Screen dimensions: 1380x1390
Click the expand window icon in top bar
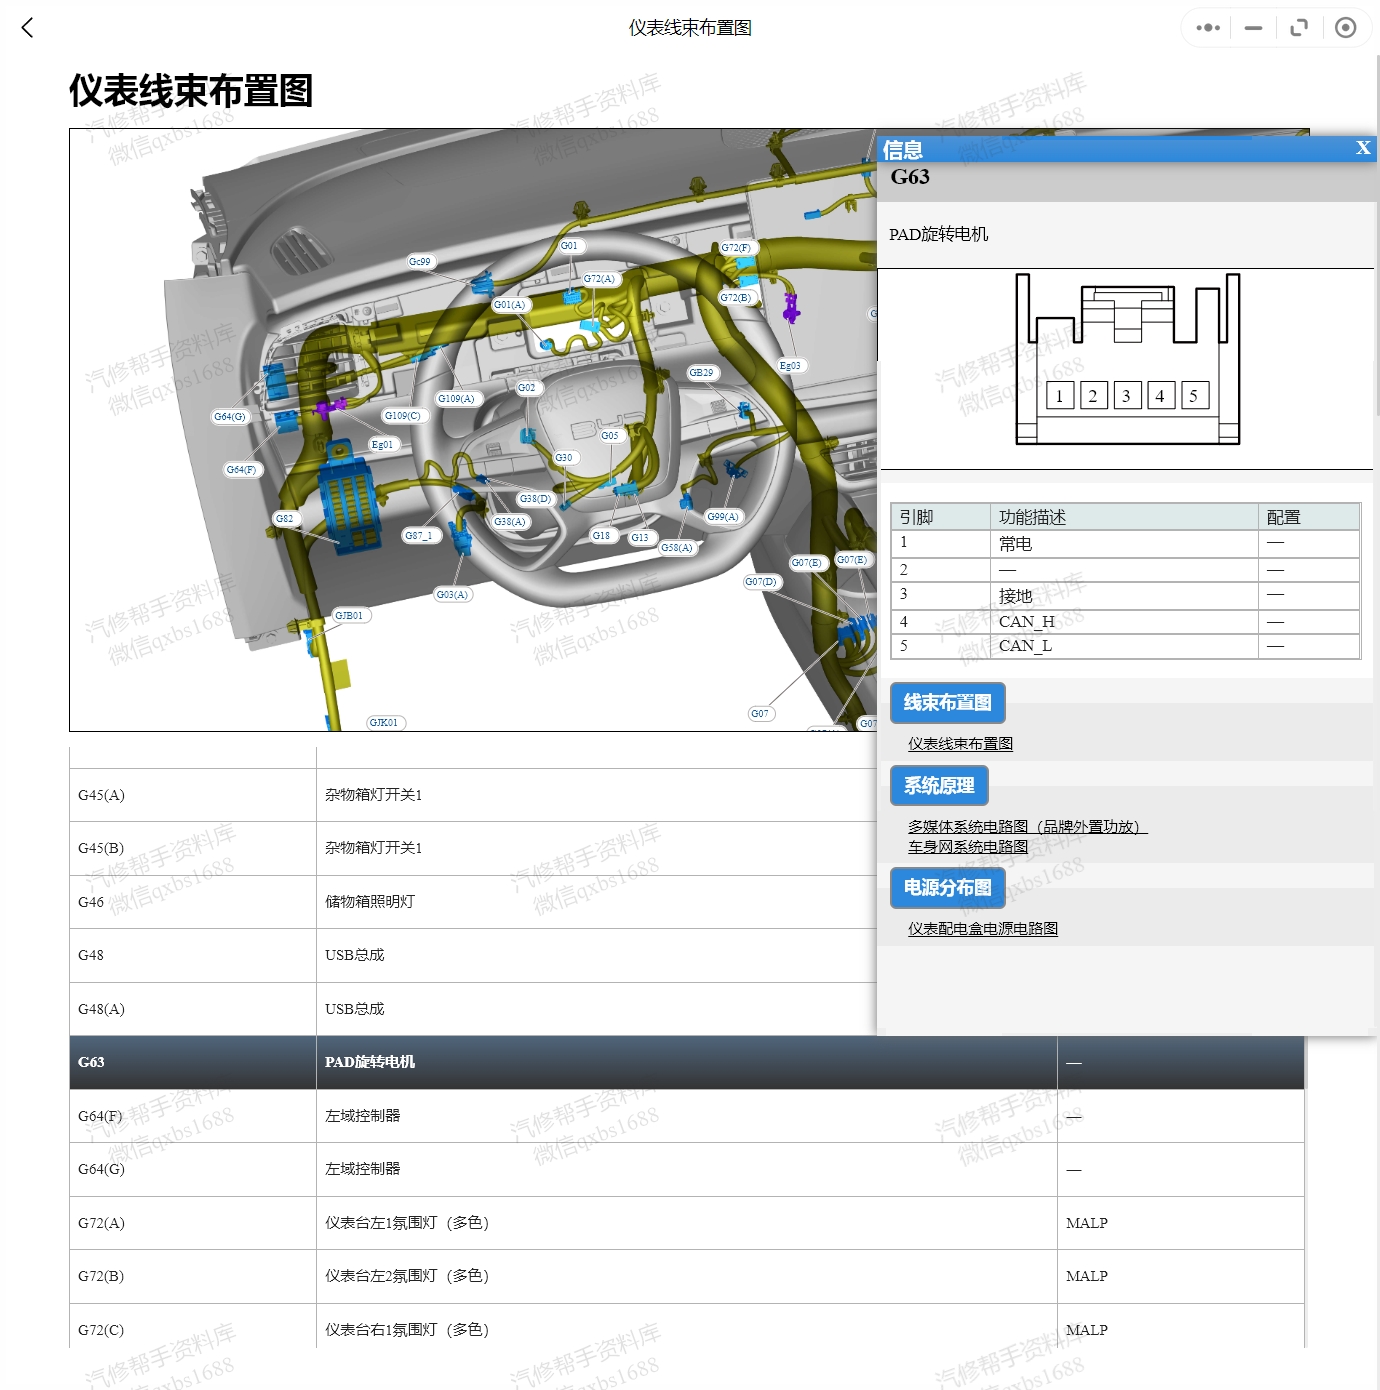click(x=1299, y=28)
